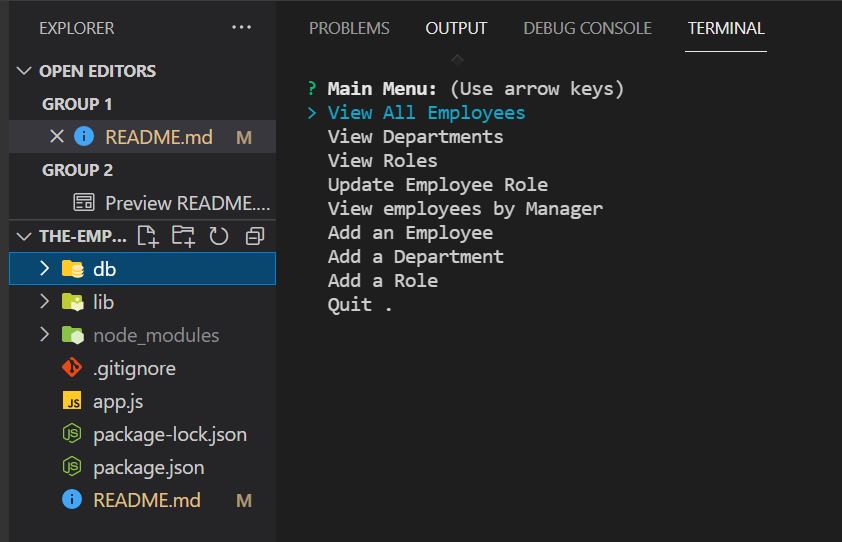Click 'Add a Department' terminal line

[x=416, y=257]
